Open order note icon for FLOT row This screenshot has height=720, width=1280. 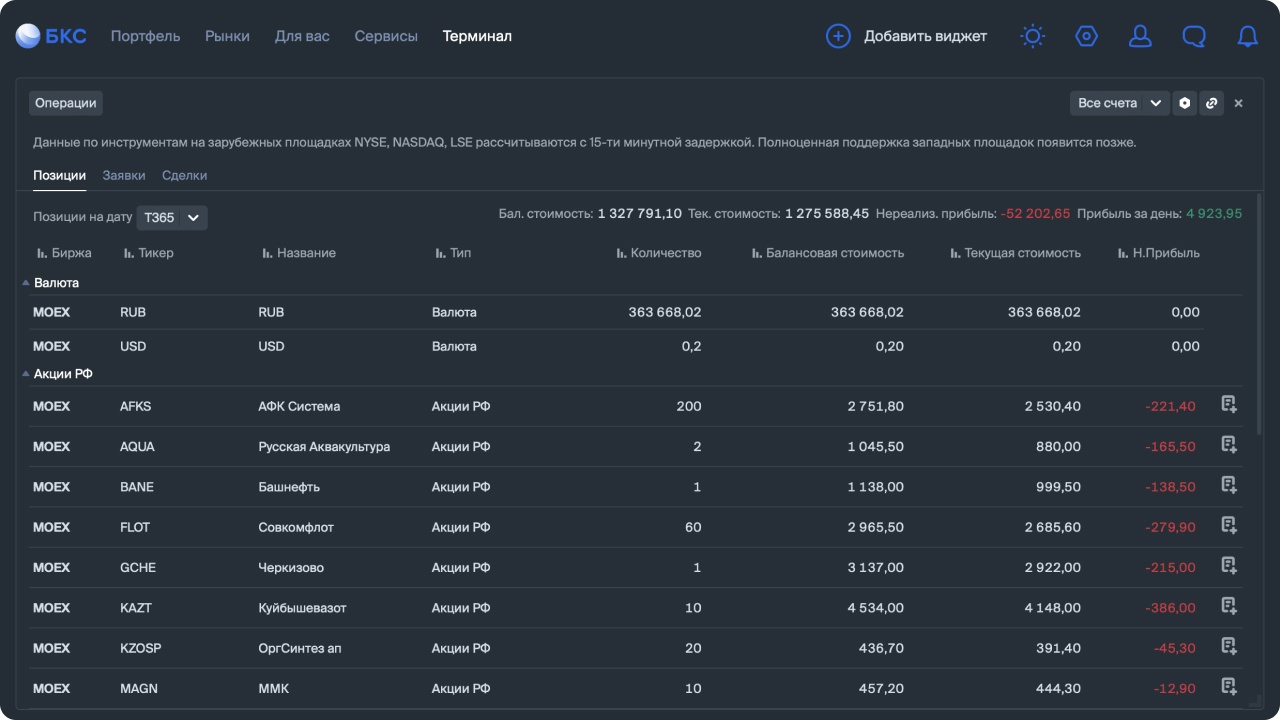pyautogui.click(x=1229, y=525)
